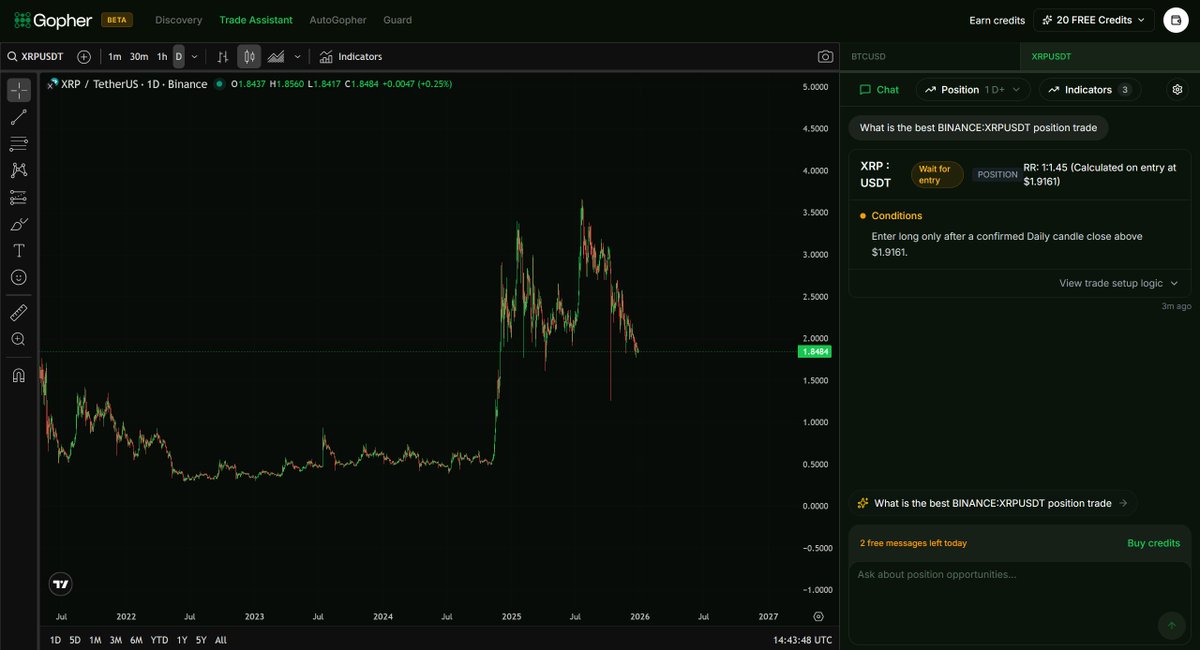Viewport: 1200px width, 650px height.
Task: Select the D daily interval
Action: (179, 57)
